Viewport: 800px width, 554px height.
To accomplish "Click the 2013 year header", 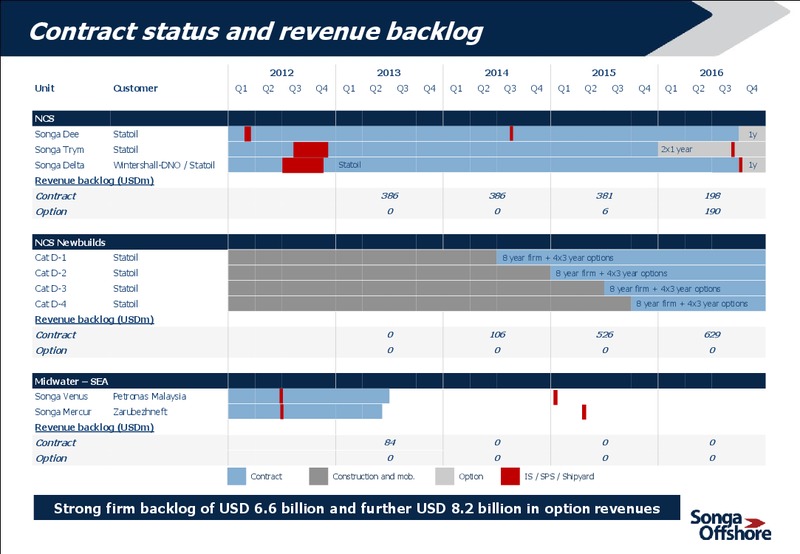I will tap(389, 72).
